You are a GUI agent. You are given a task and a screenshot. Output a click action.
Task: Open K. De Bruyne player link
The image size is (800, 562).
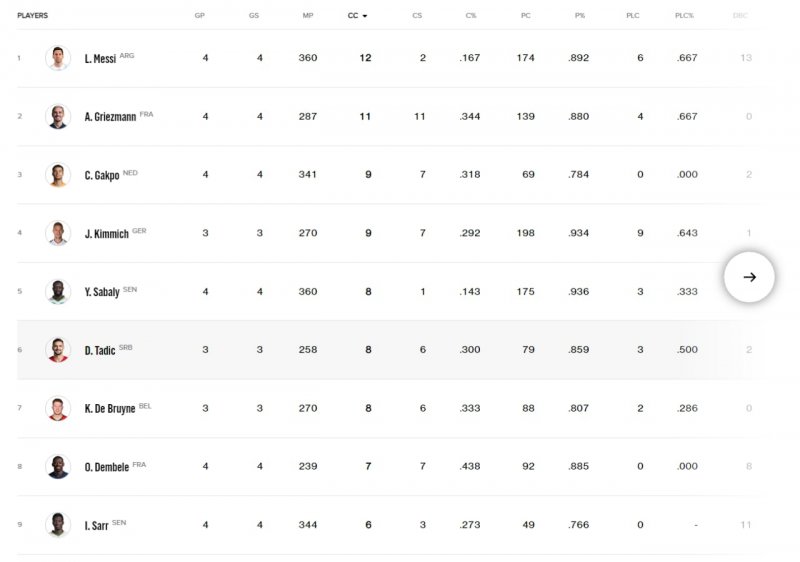point(110,408)
